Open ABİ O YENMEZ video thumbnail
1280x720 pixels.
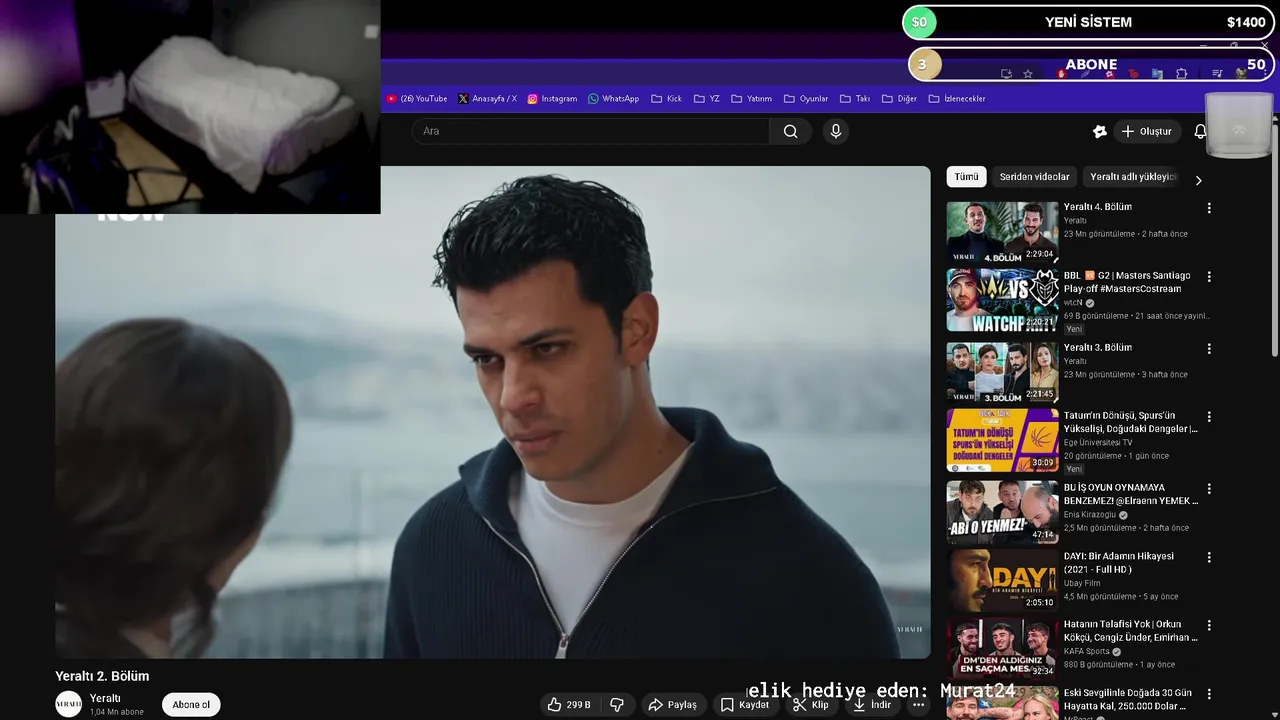pyautogui.click(x=1002, y=512)
